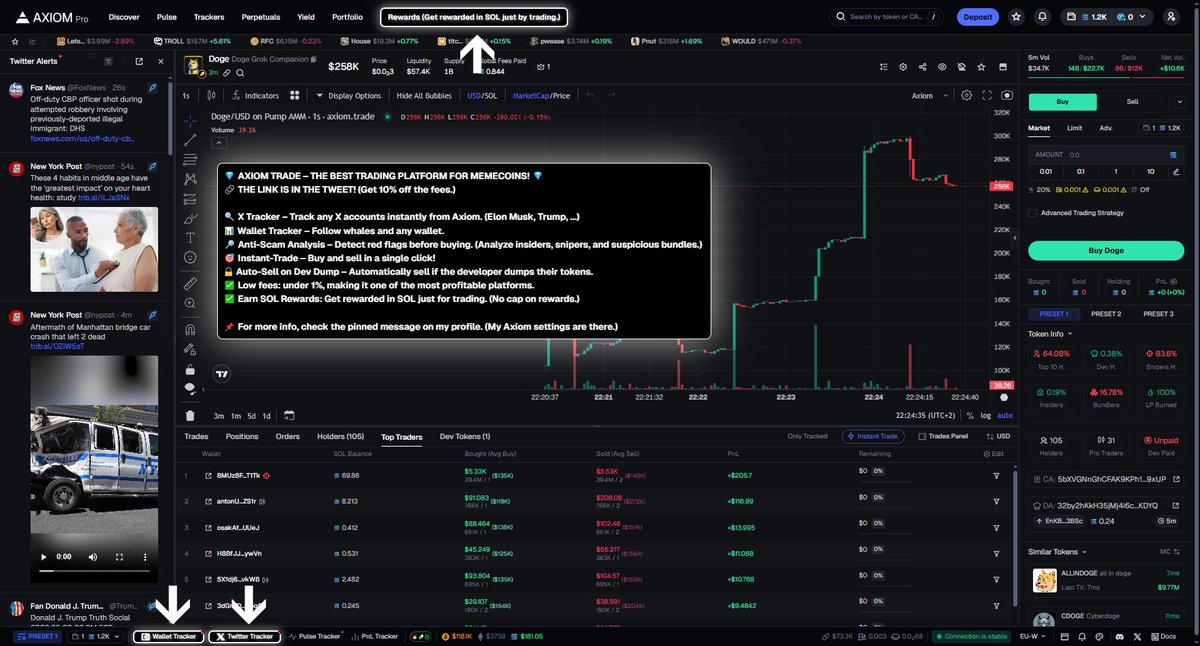Select the ruler measure tool
Viewport: 1200px width, 646px height.
pos(190,284)
